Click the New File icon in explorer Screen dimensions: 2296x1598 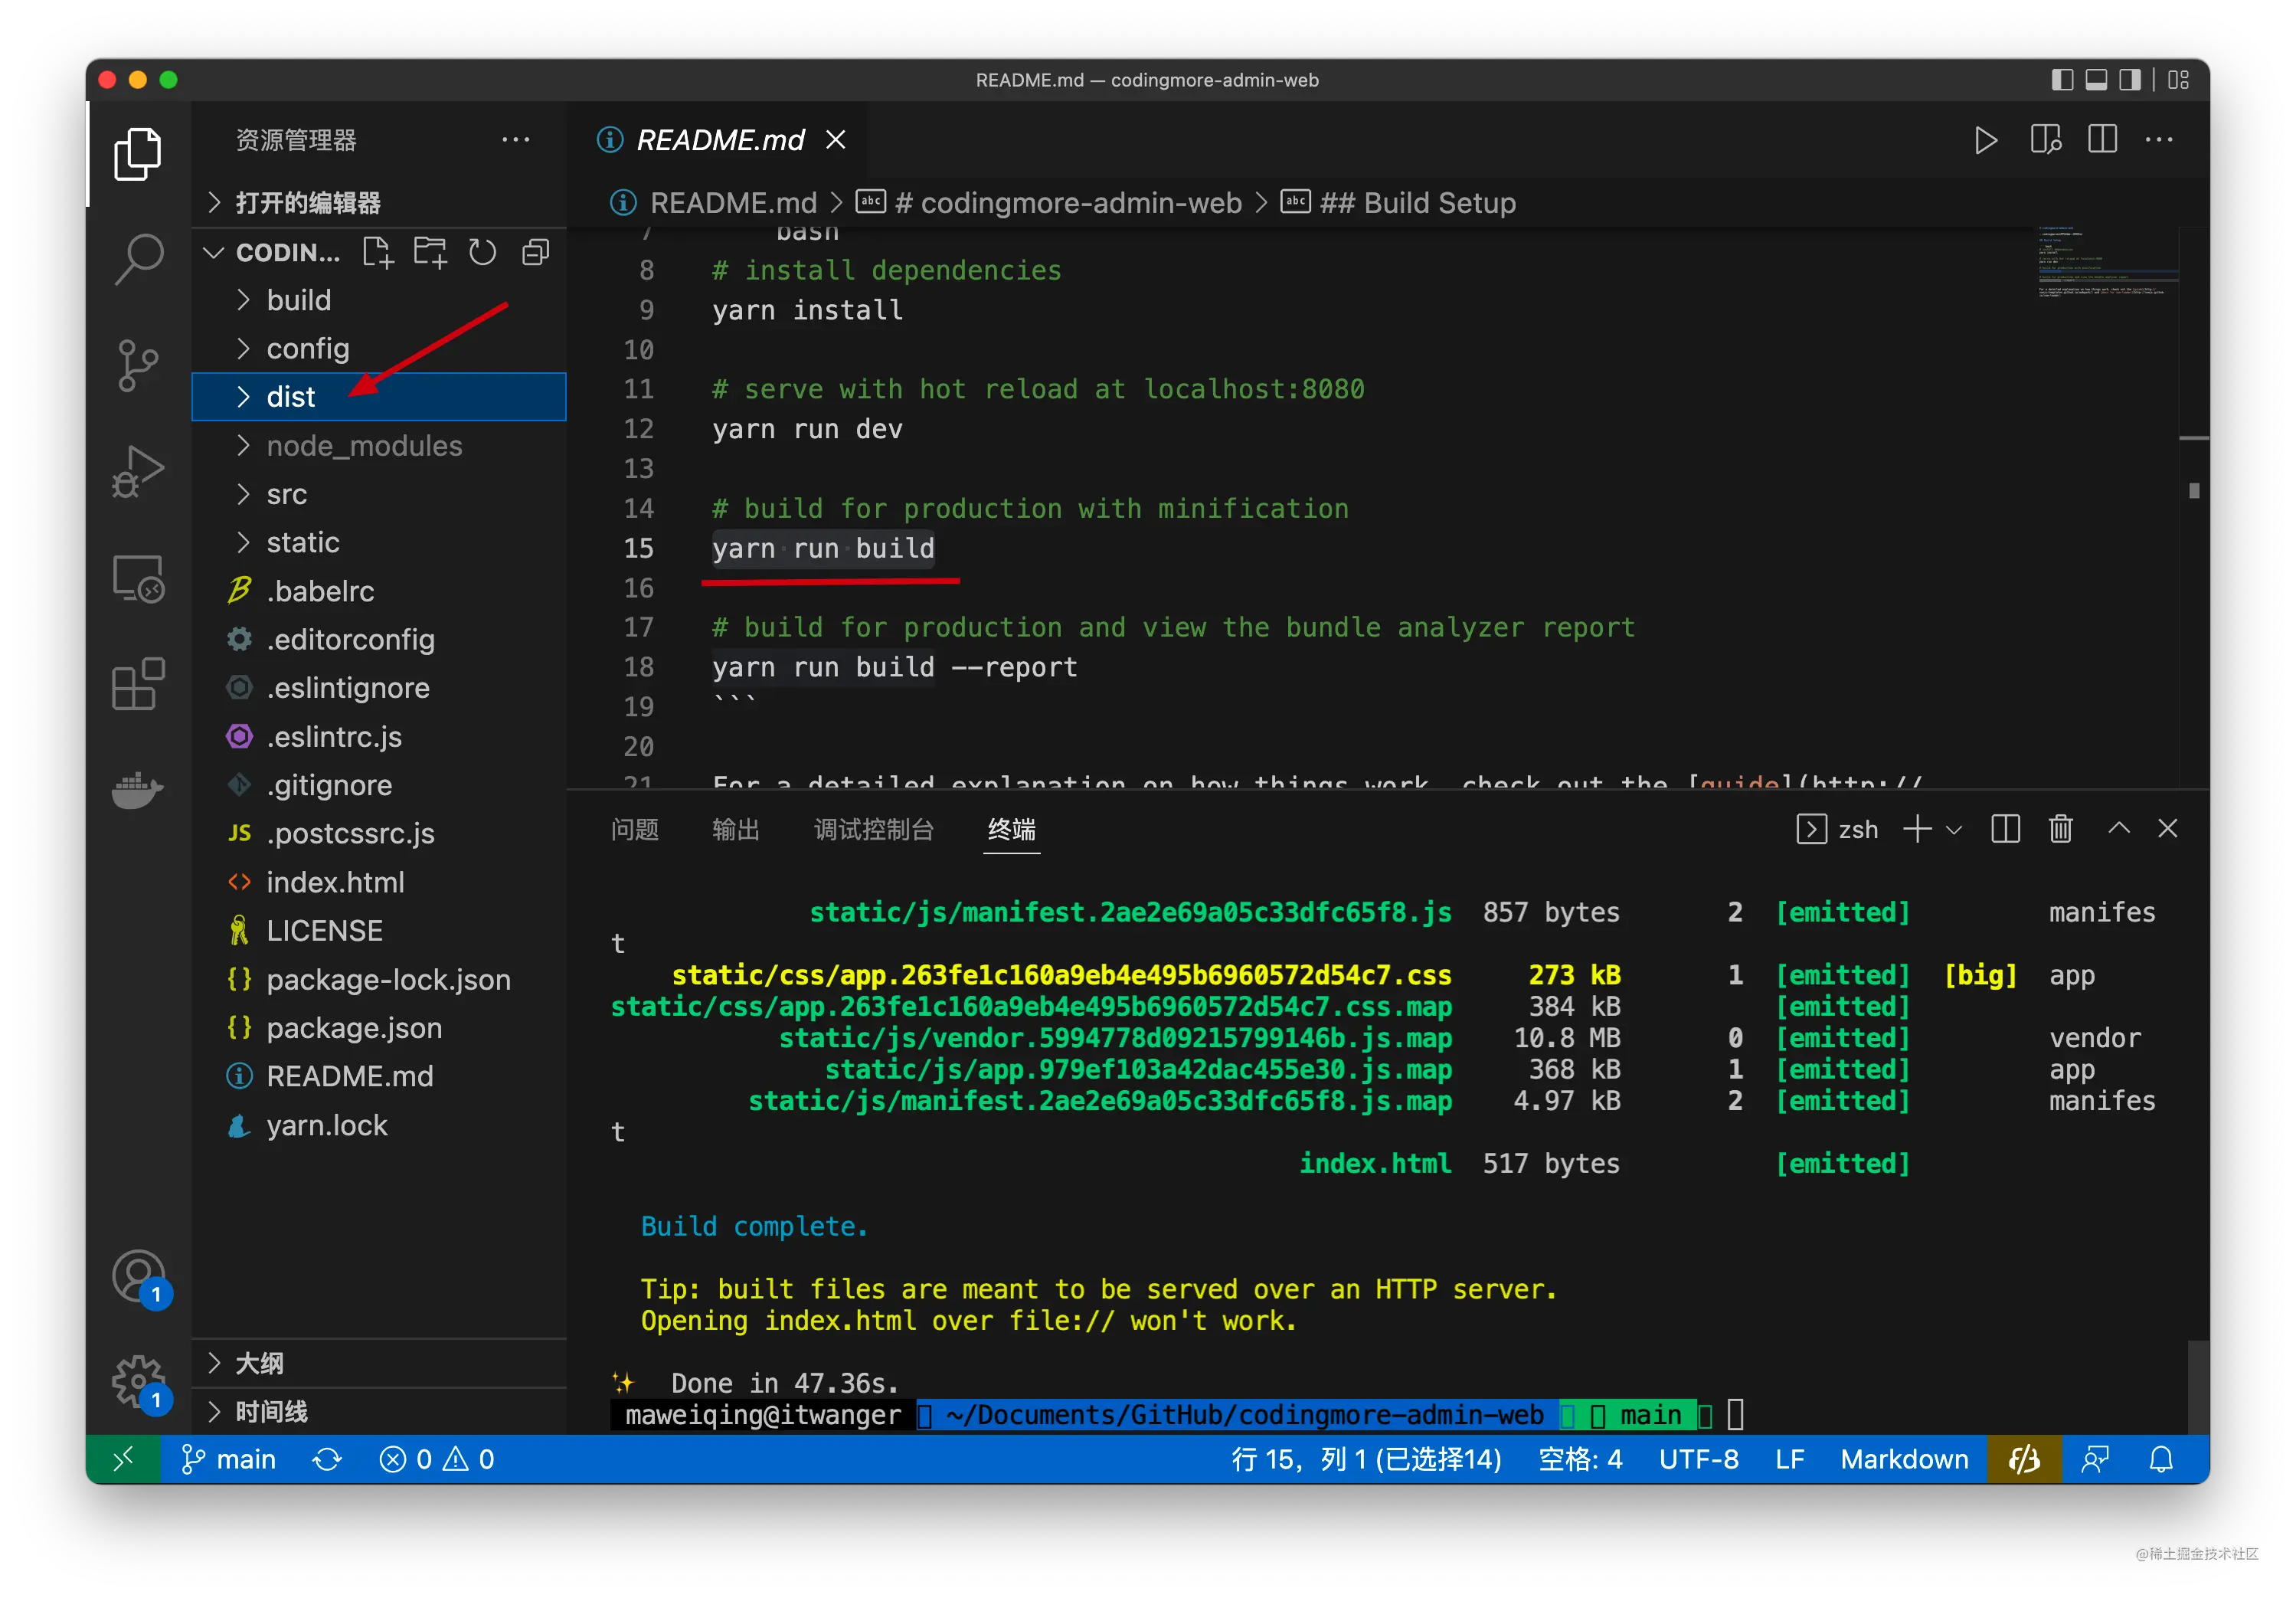(x=378, y=252)
